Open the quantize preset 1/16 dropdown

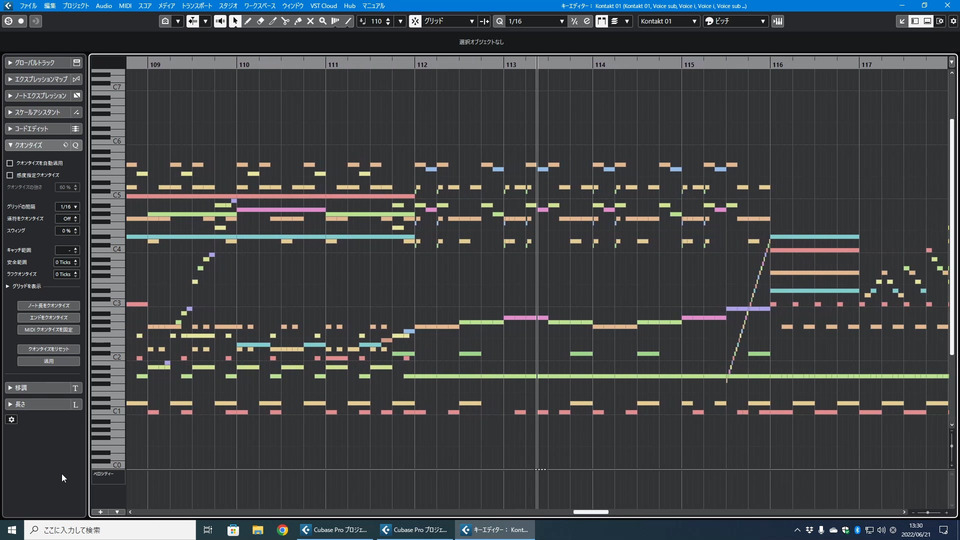(535, 21)
